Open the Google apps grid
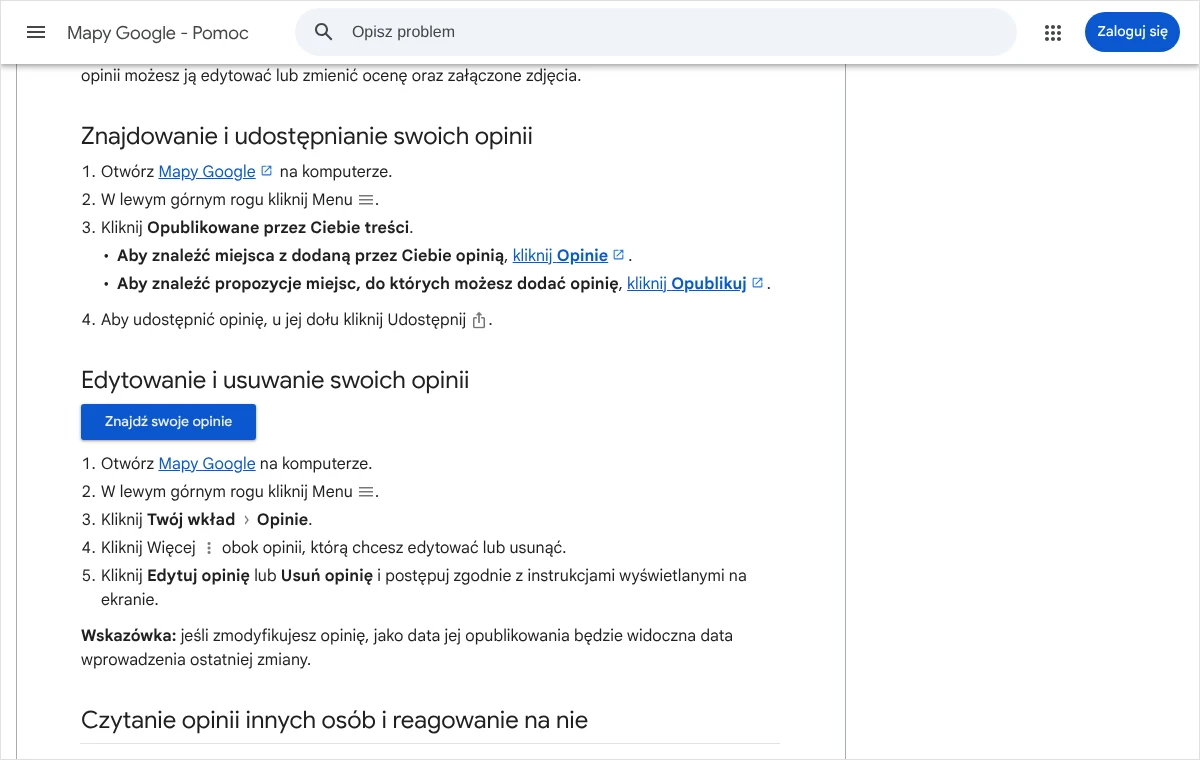This screenshot has width=1200, height=760. pyautogui.click(x=1052, y=32)
